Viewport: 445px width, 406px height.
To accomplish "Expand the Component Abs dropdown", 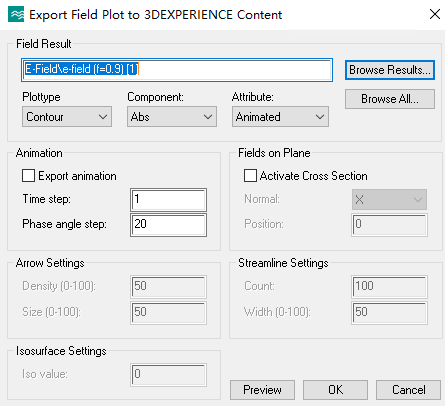I will (x=172, y=117).
